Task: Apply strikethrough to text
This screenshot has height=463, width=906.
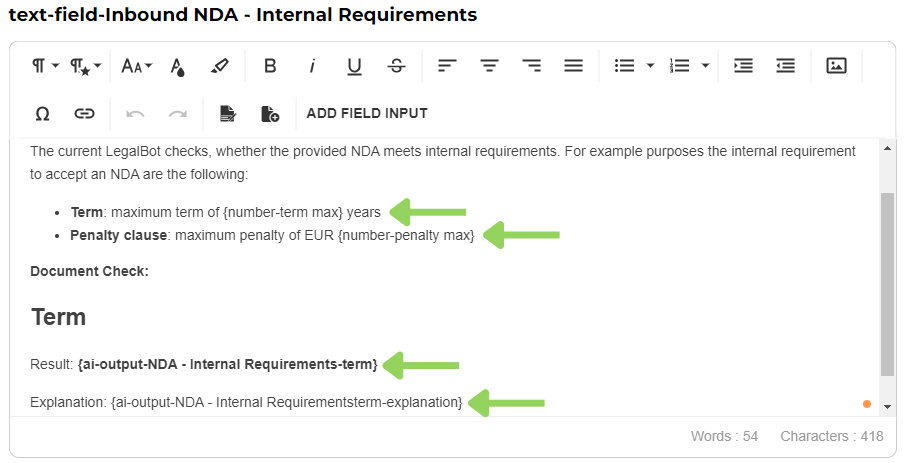Action: pos(397,66)
